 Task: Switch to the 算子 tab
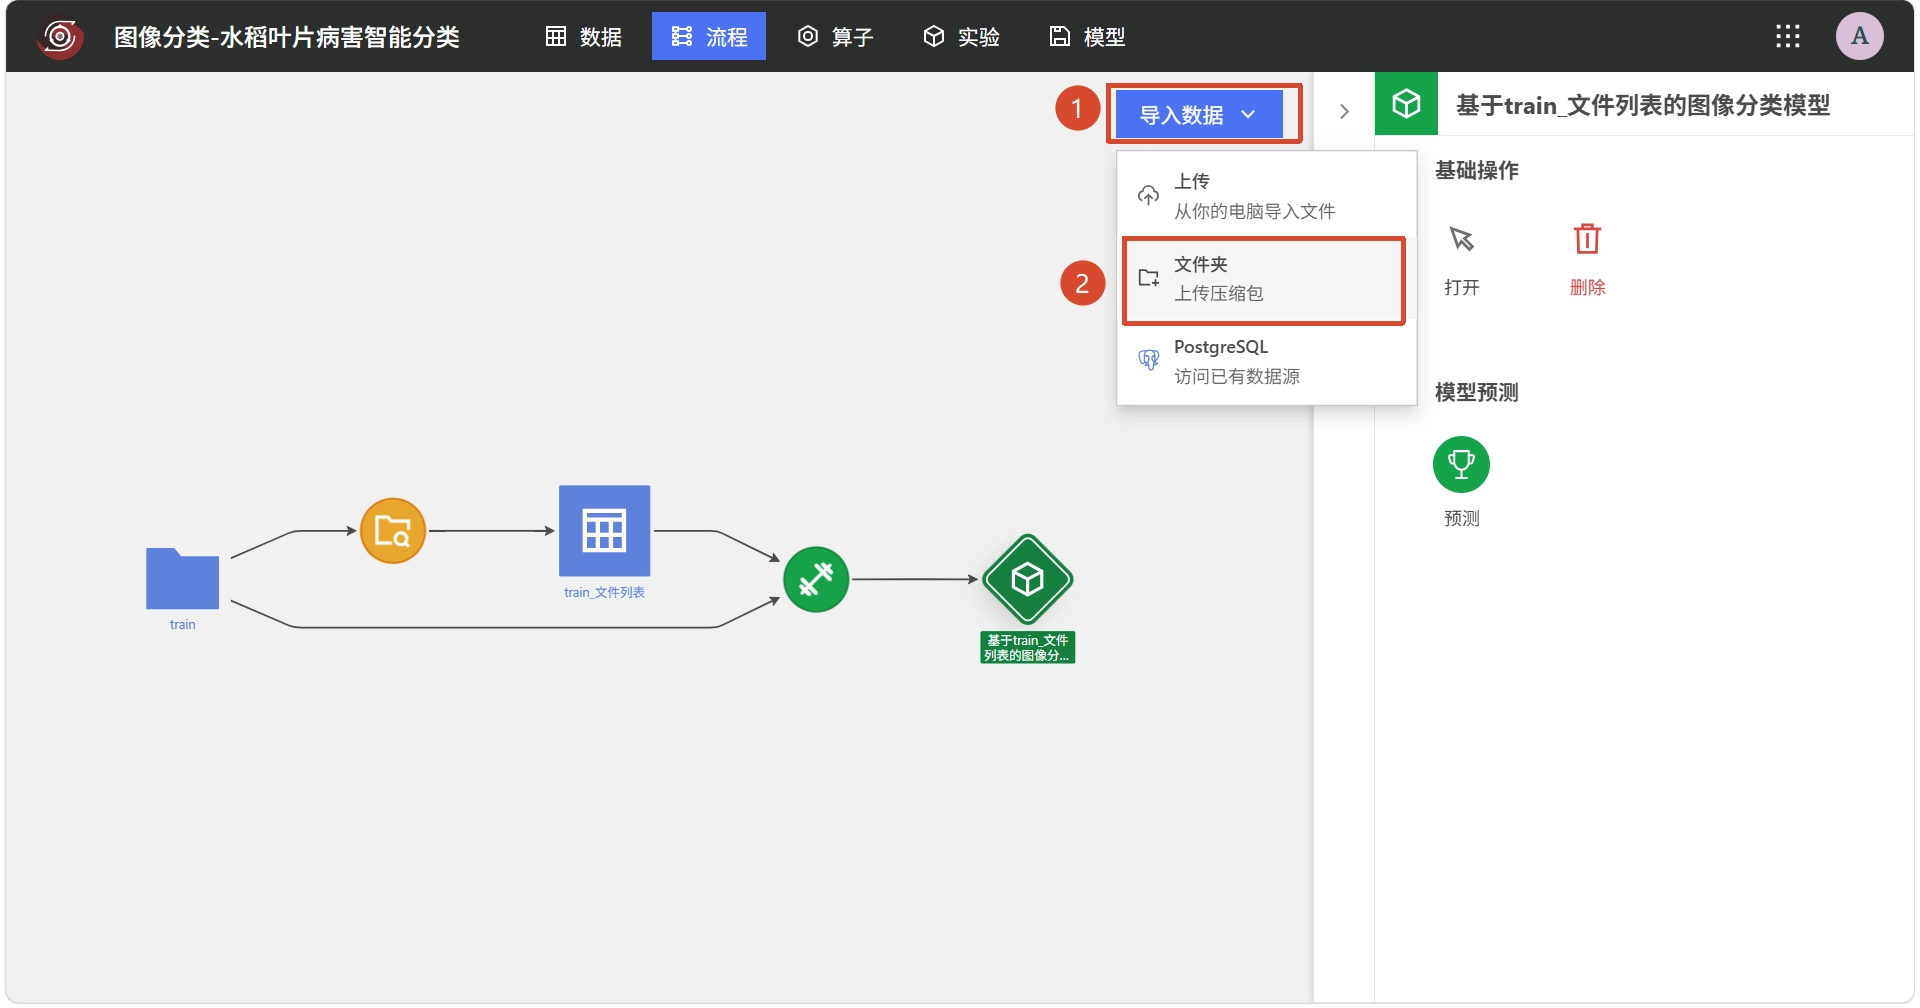click(835, 37)
